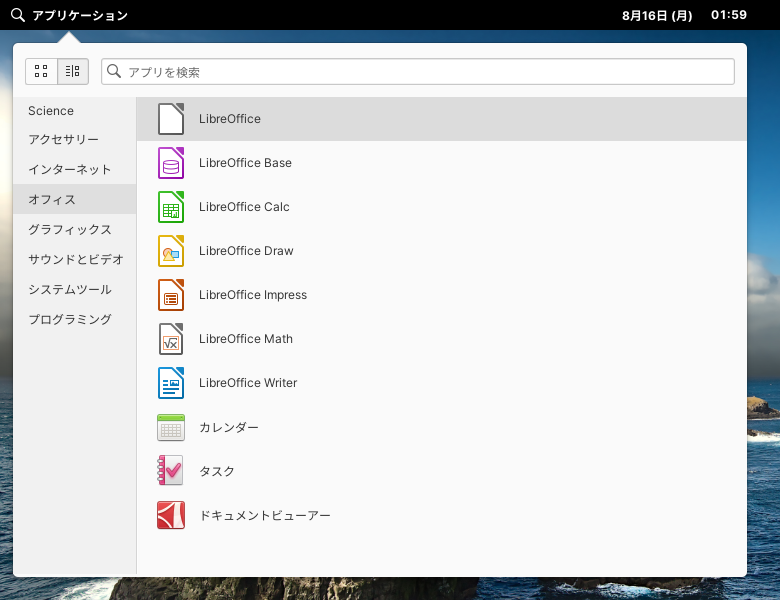This screenshot has height=600, width=780.
Task: Select the アクセサリー category
Action: (75, 139)
